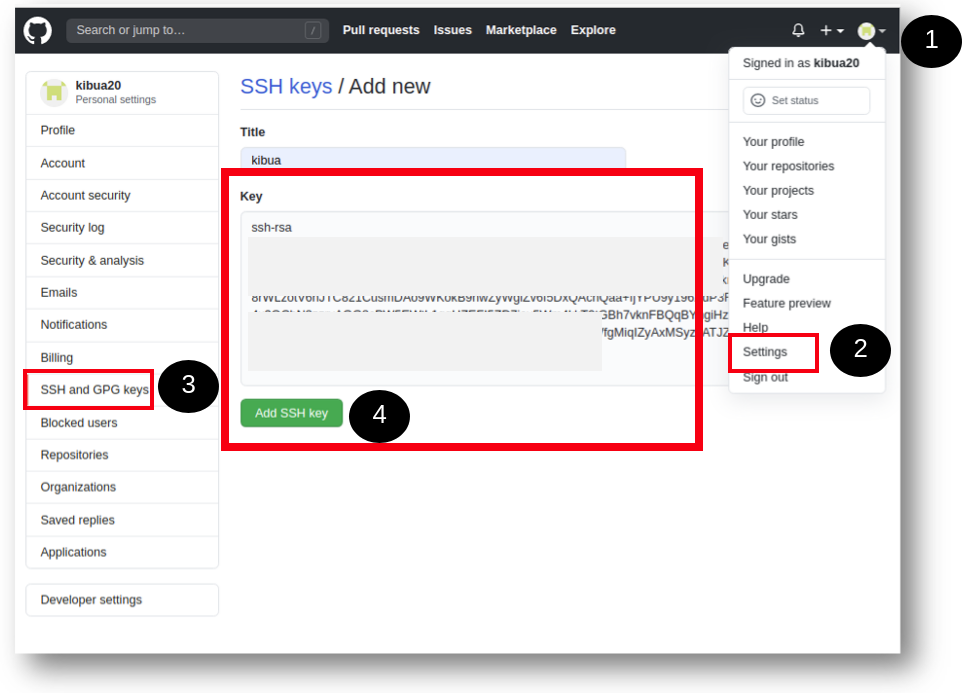This screenshot has width=980, height=693.
Task: Choose Settings in user menu
Action: click(x=765, y=352)
